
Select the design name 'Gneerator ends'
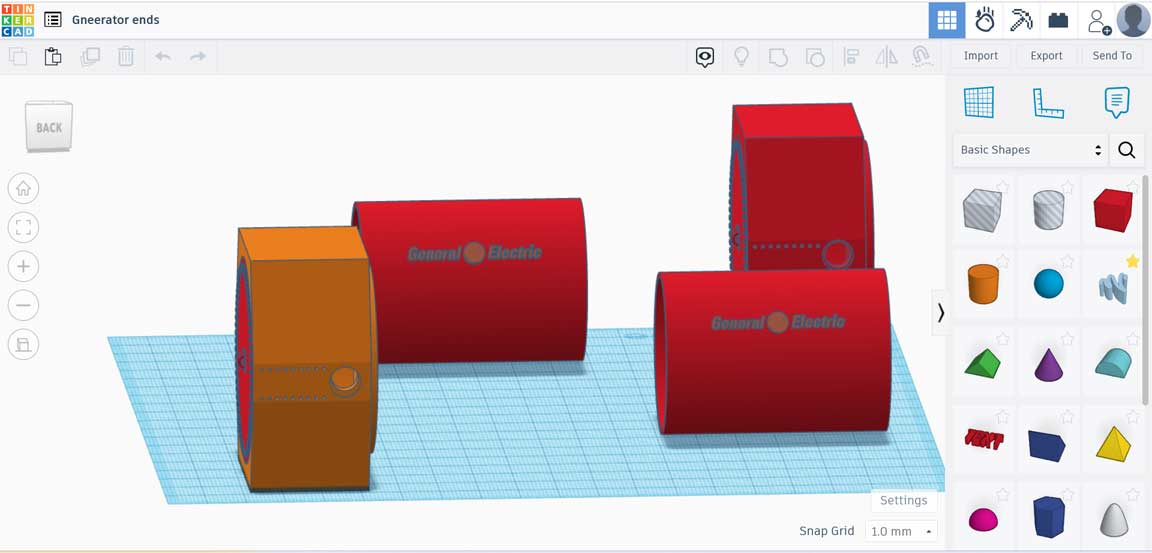coord(115,20)
